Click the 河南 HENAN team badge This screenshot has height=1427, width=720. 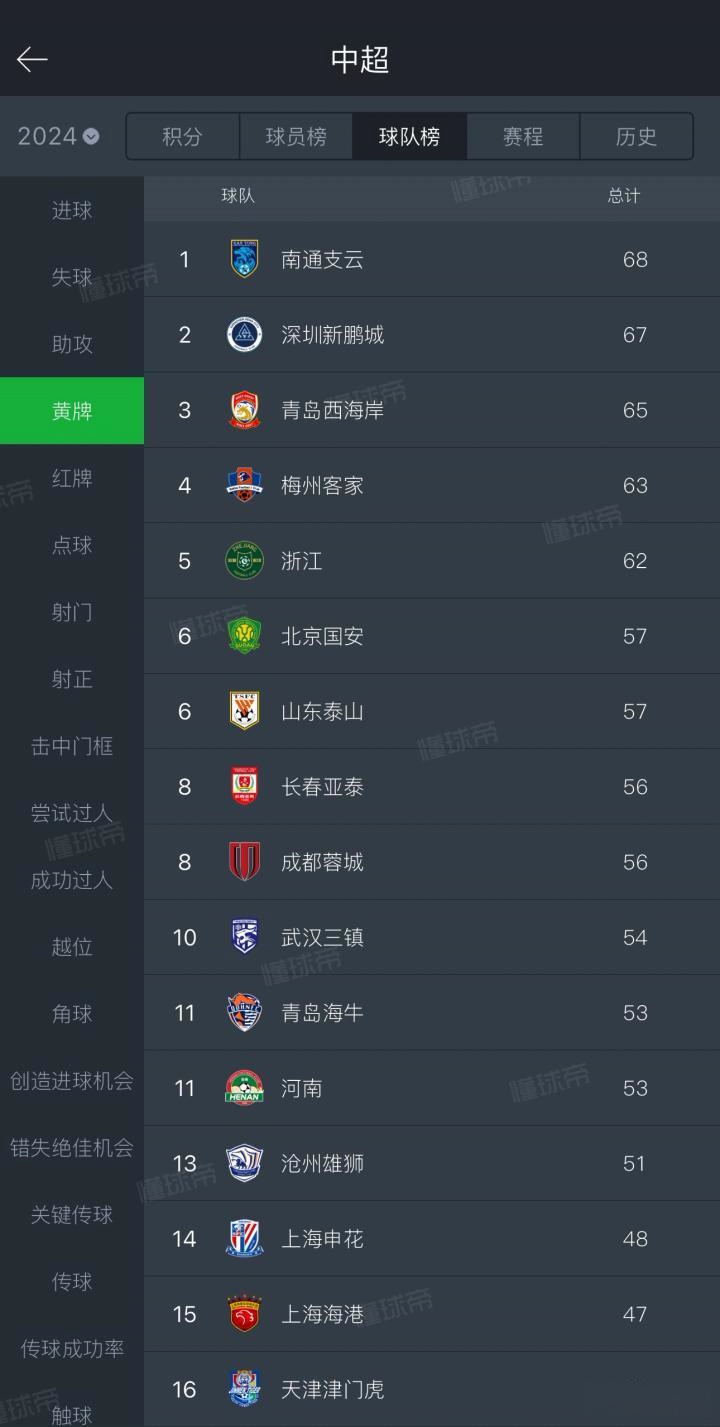click(x=244, y=1088)
